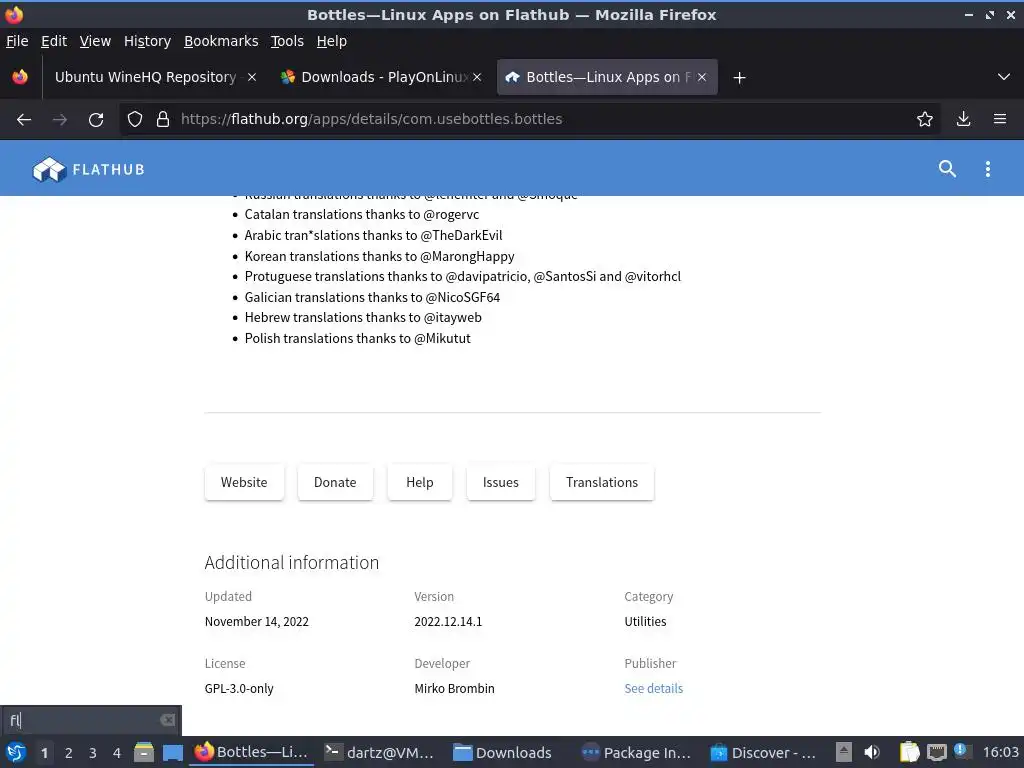Viewport: 1024px width, 768px height.
Task: Switch to virtual desktop 2
Action: (x=69, y=753)
